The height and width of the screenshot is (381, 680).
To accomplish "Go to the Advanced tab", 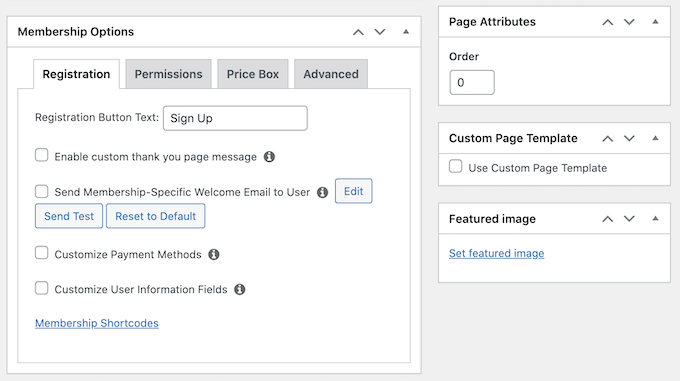I will pyautogui.click(x=331, y=74).
